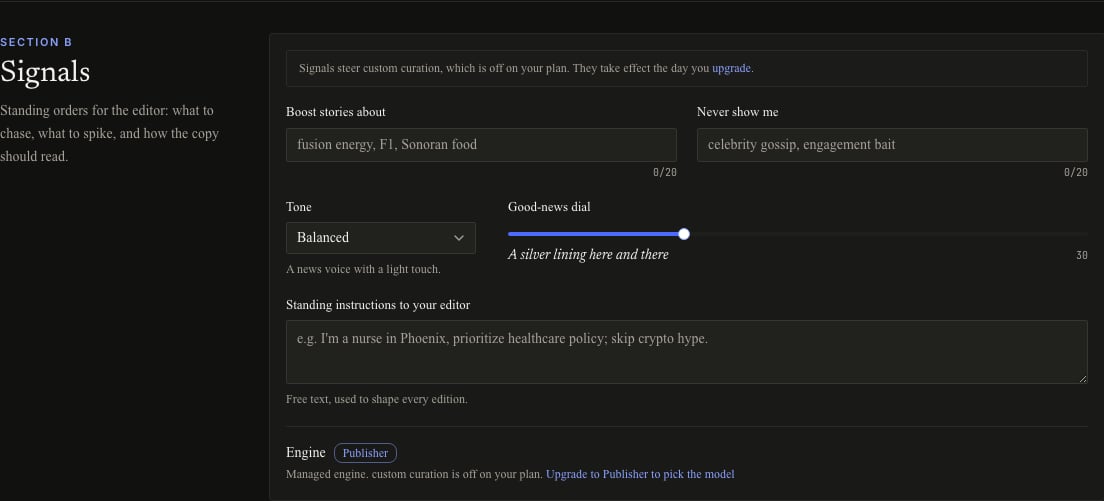Image resolution: width=1104 pixels, height=501 pixels.
Task: Click the 'Engine' label
Action: pyautogui.click(x=306, y=452)
